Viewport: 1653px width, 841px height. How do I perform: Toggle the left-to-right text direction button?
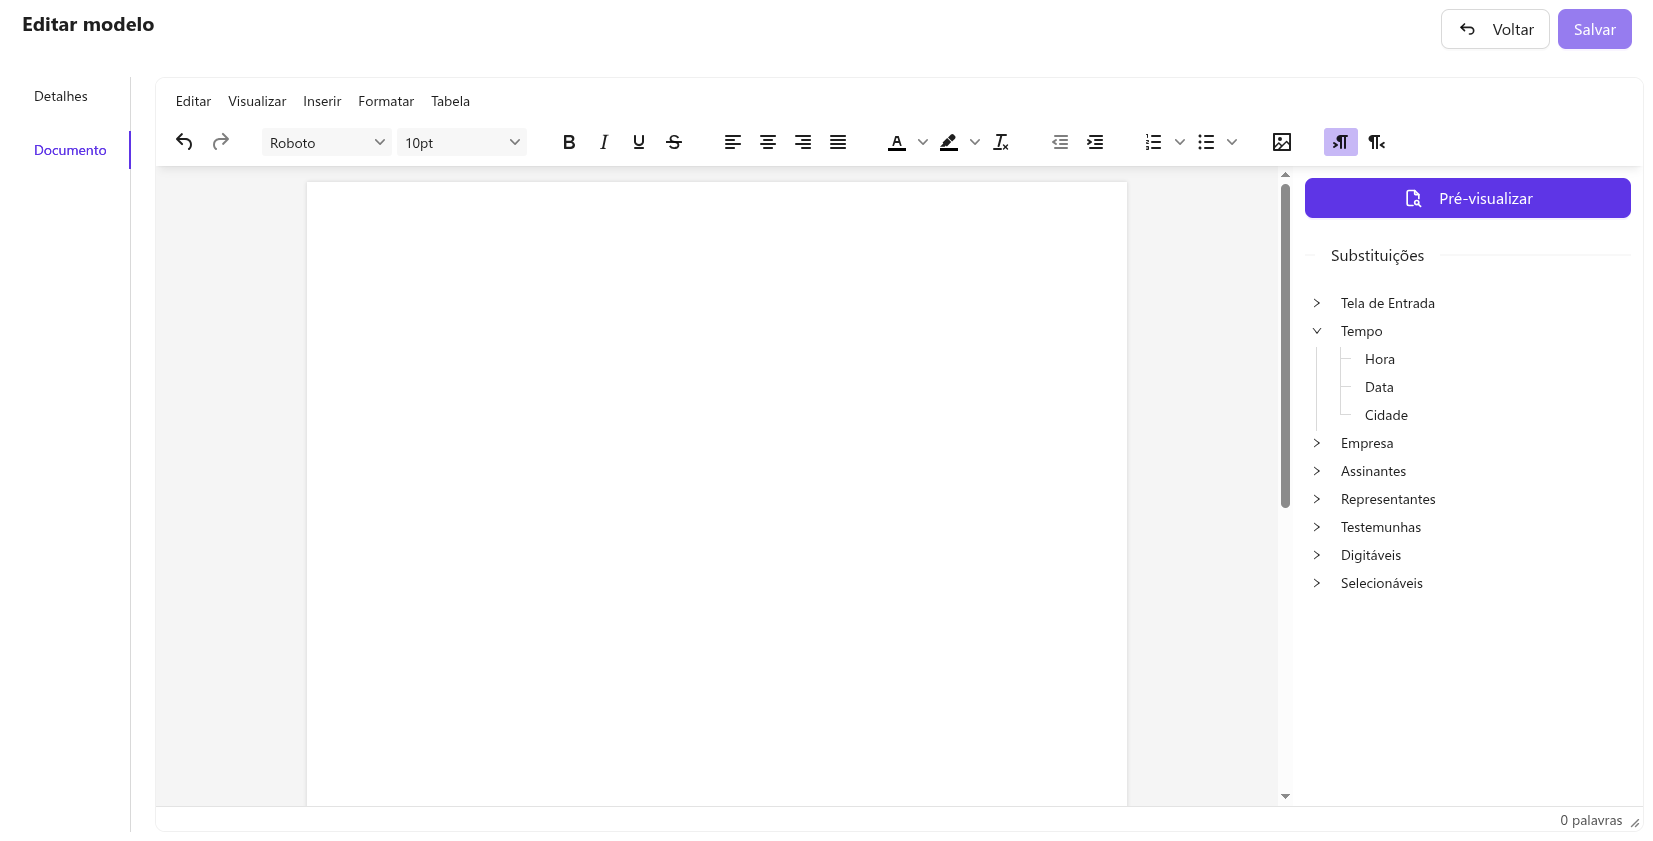(1340, 142)
